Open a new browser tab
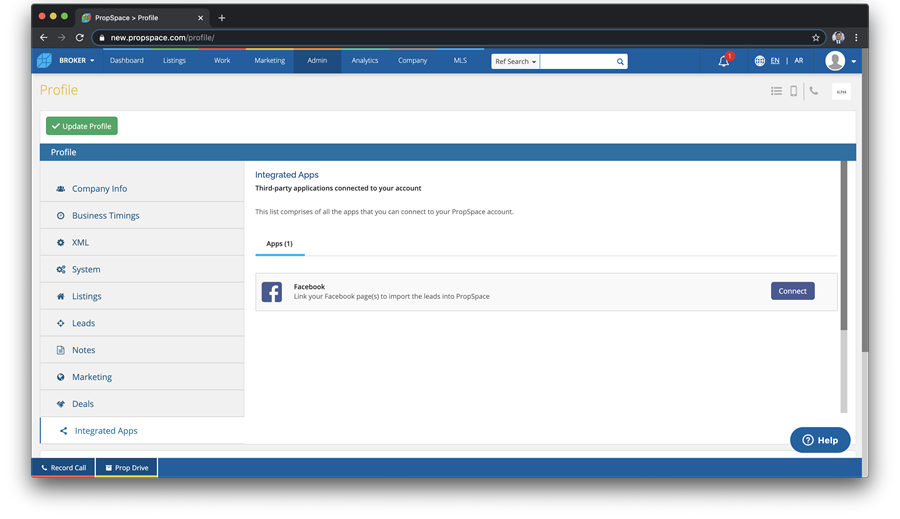This screenshot has width=900, height=519. click(222, 18)
